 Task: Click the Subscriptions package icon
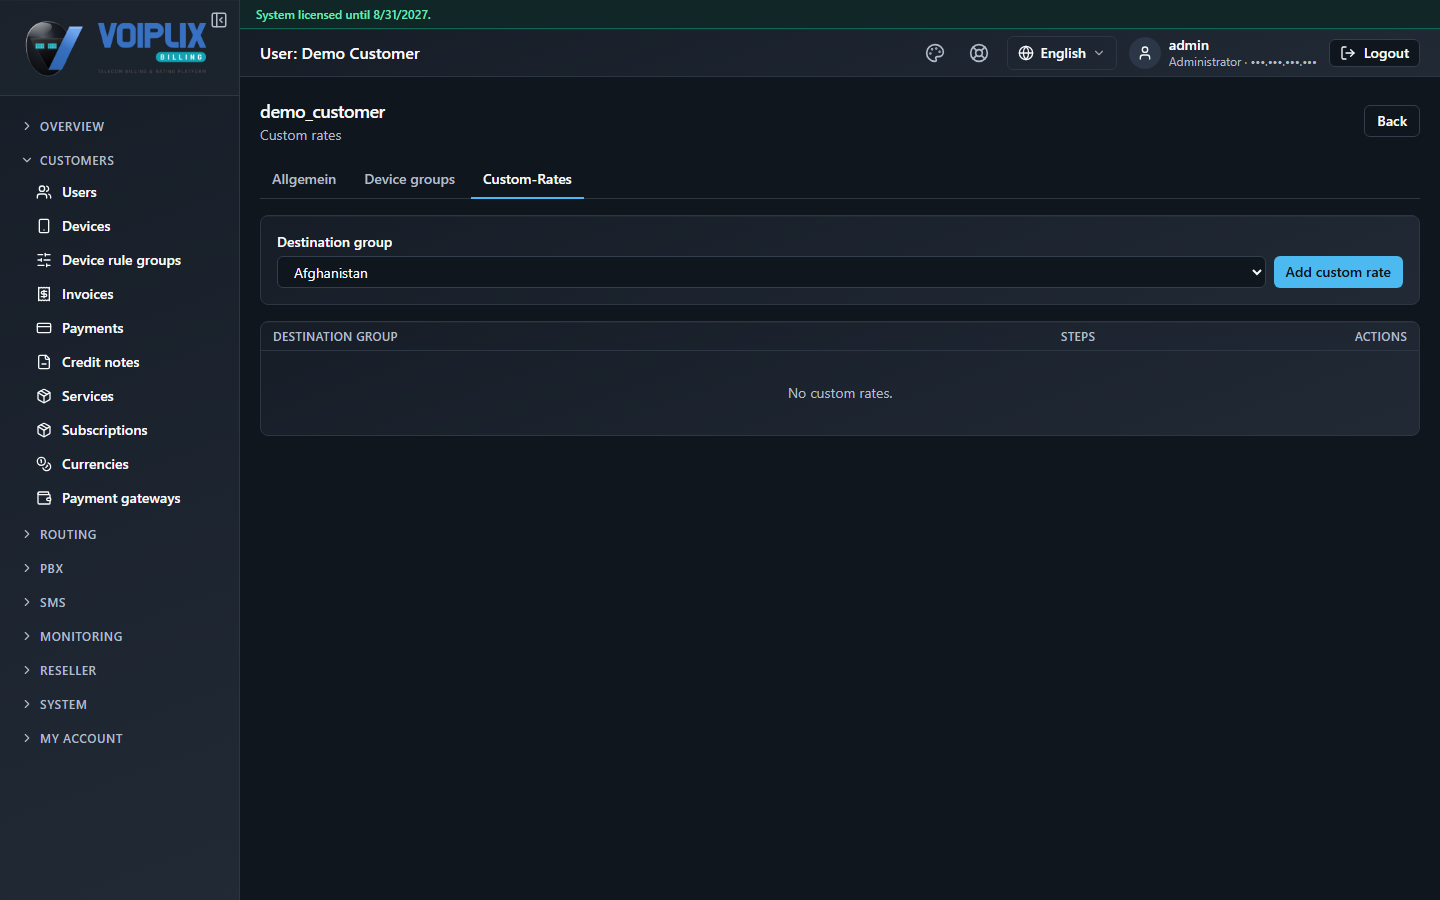click(x=44, y=430)
